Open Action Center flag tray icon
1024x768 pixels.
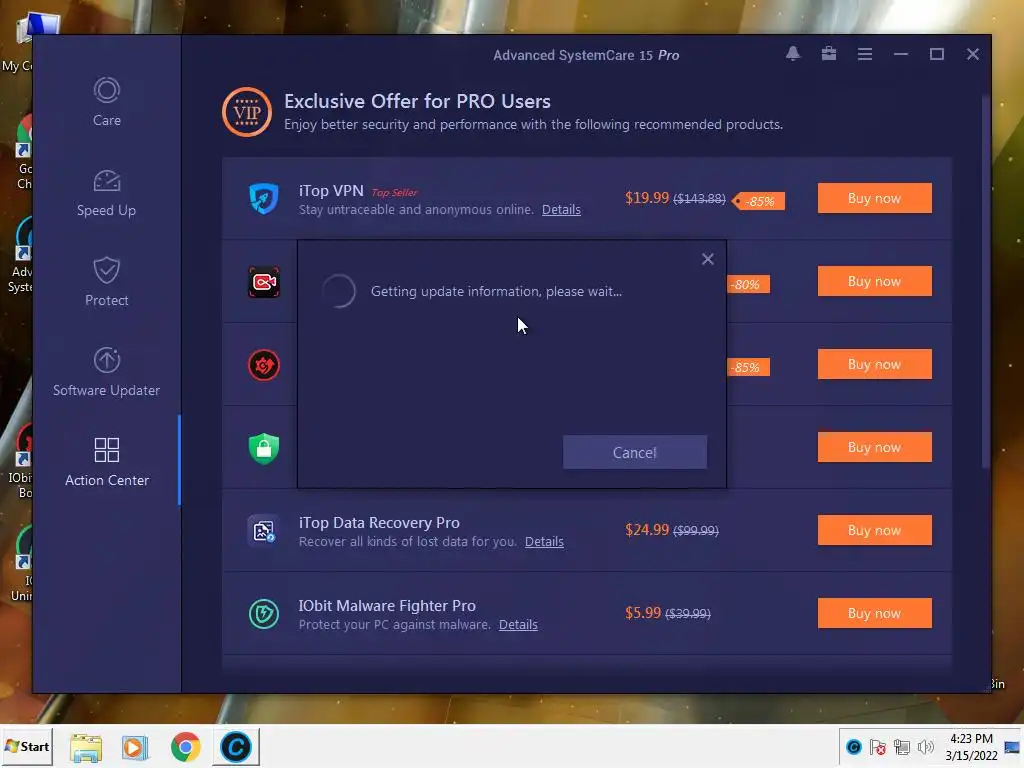(878, 747)
